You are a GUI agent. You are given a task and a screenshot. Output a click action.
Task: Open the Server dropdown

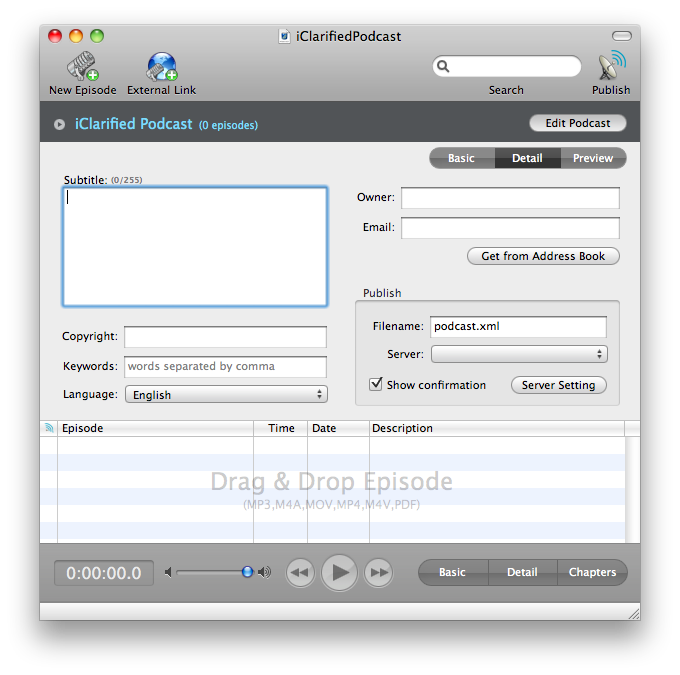518,354
